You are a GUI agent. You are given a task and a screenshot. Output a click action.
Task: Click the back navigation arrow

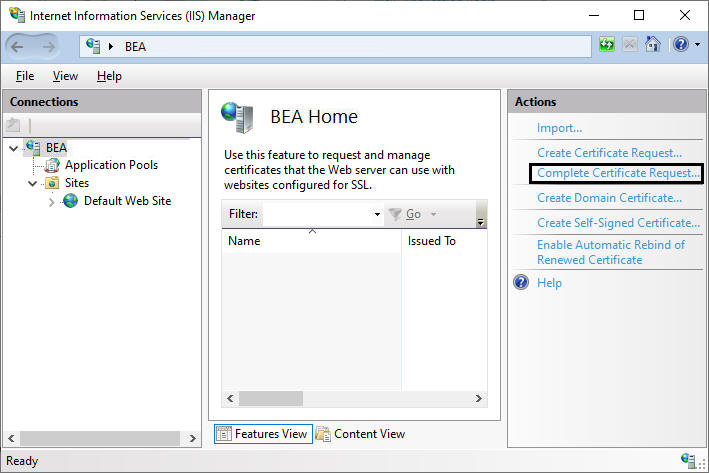point(17,47)
